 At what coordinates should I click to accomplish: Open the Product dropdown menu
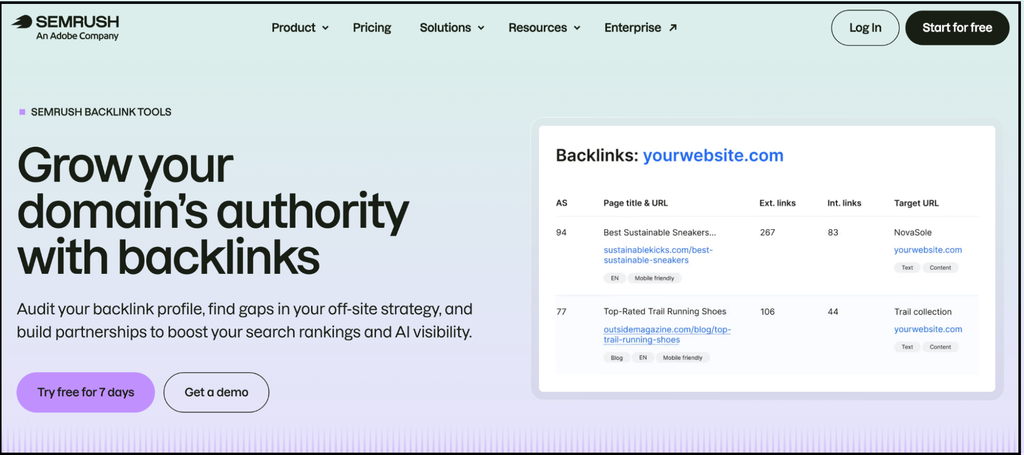[x=300, y=28]
